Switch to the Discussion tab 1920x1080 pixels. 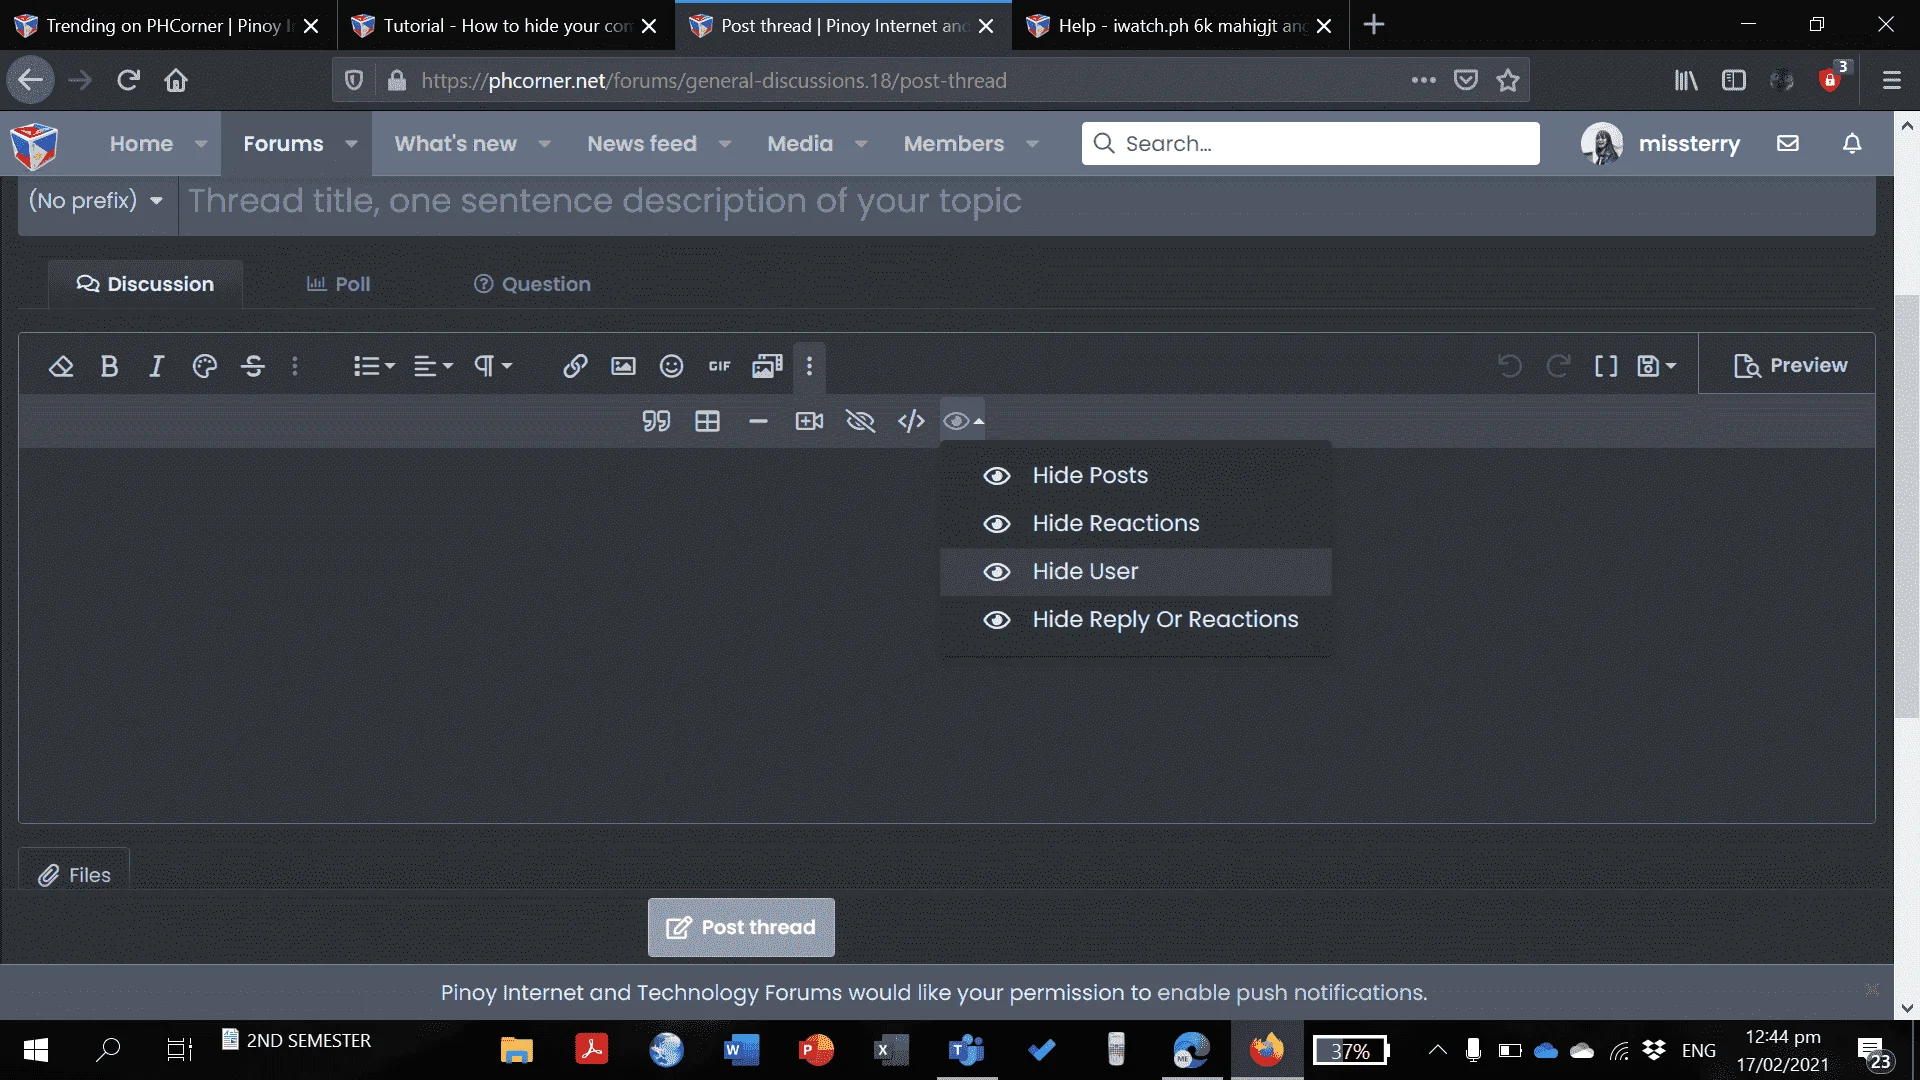[146, 284]
